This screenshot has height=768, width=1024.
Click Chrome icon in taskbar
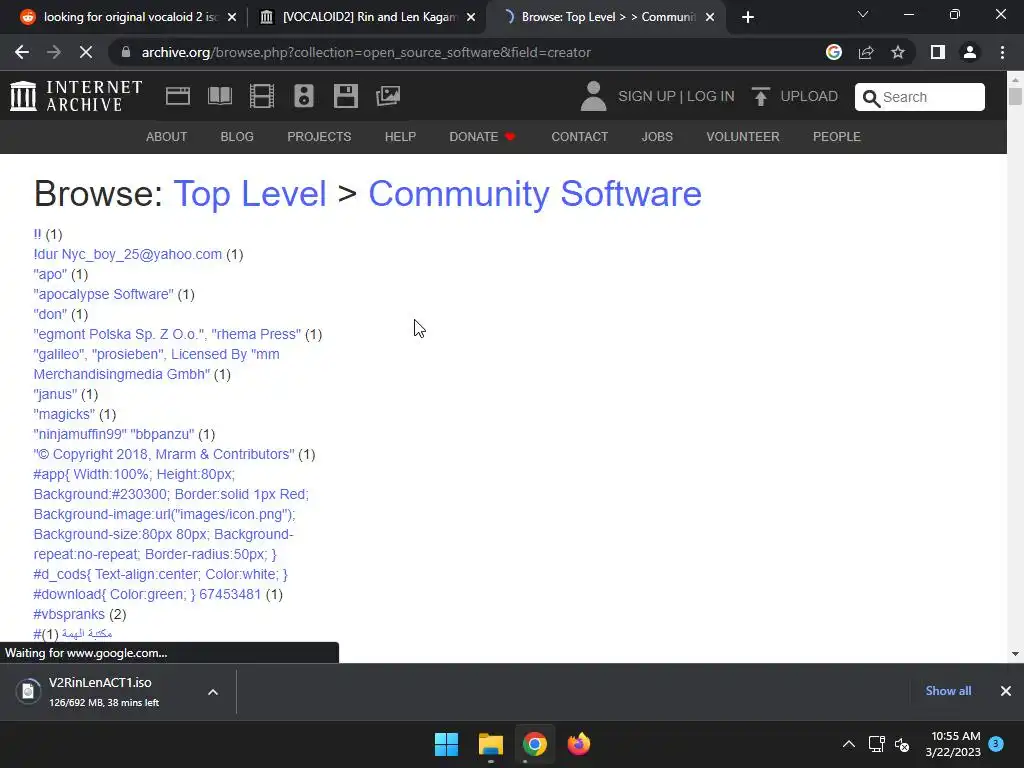534,744
